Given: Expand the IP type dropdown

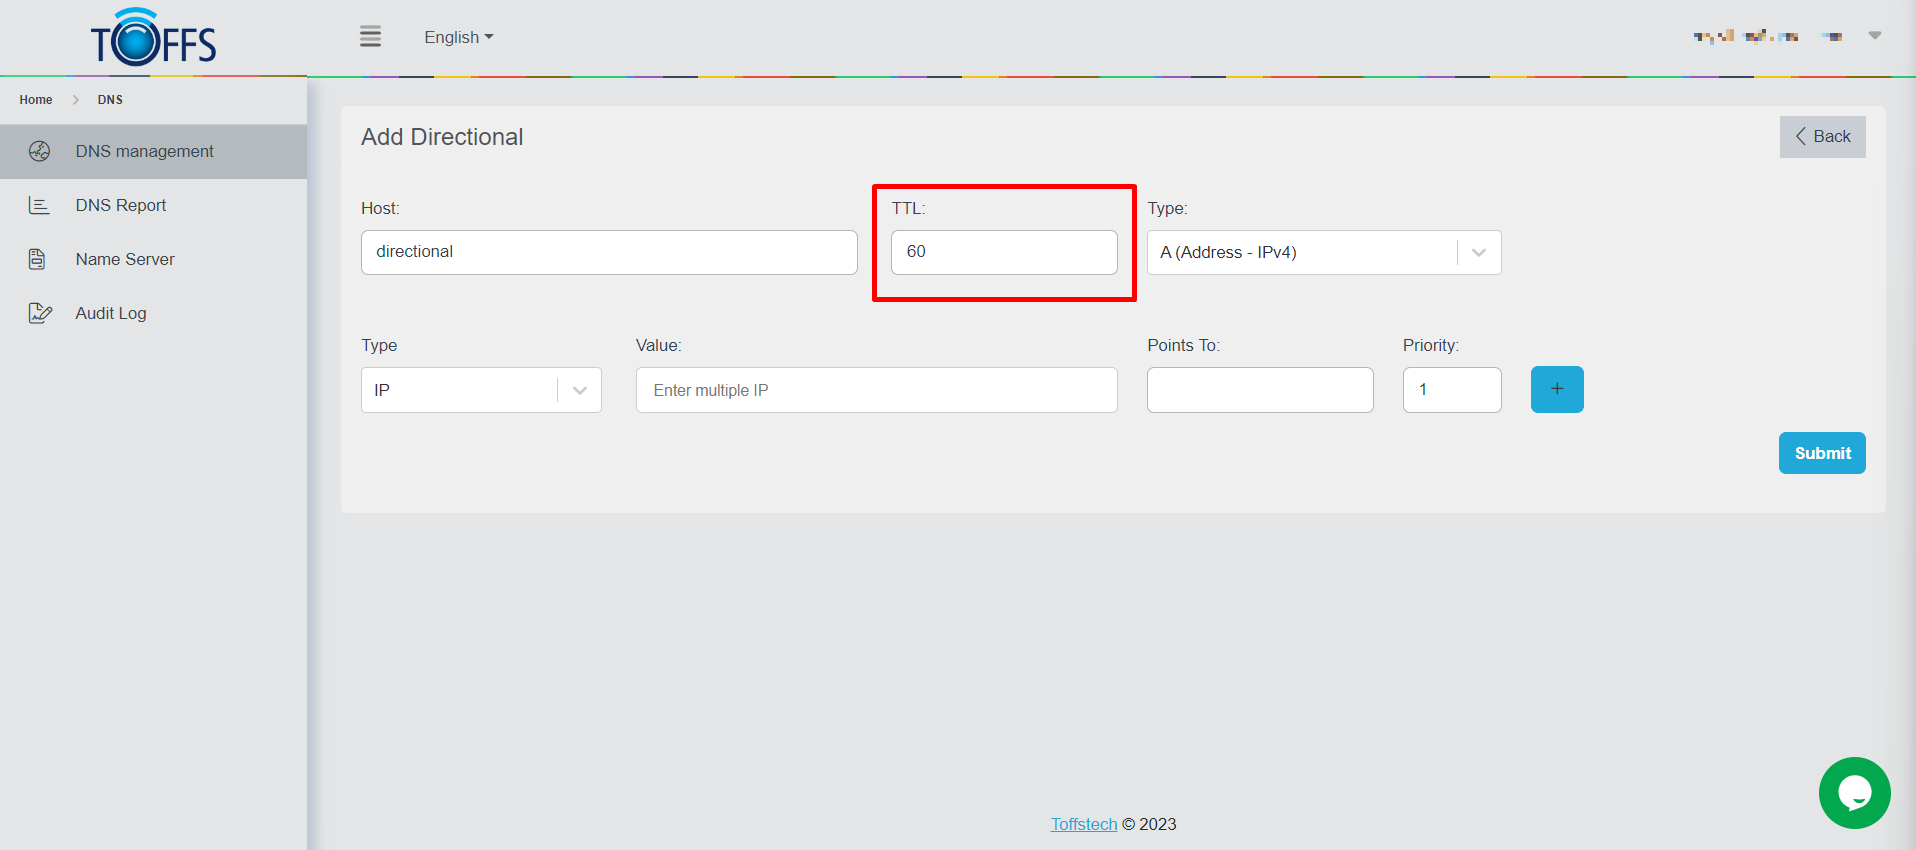Looking at the screenshot, I should click(x=579, y=390).
